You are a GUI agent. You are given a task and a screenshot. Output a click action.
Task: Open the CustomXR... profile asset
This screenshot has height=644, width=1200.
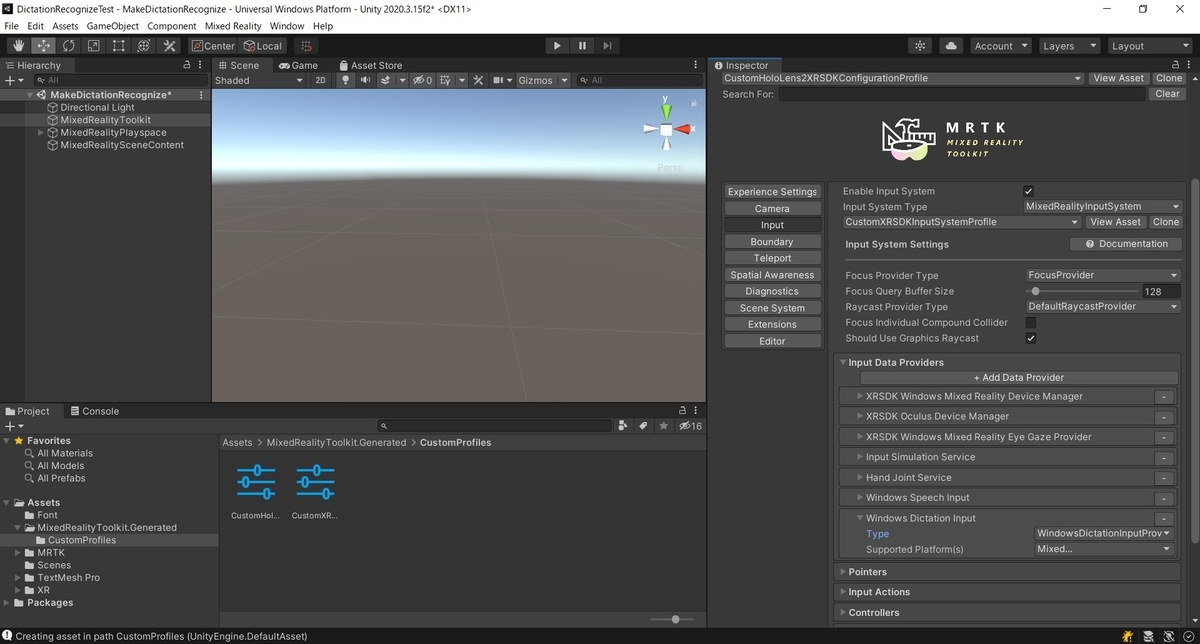(x=315, y=492)
